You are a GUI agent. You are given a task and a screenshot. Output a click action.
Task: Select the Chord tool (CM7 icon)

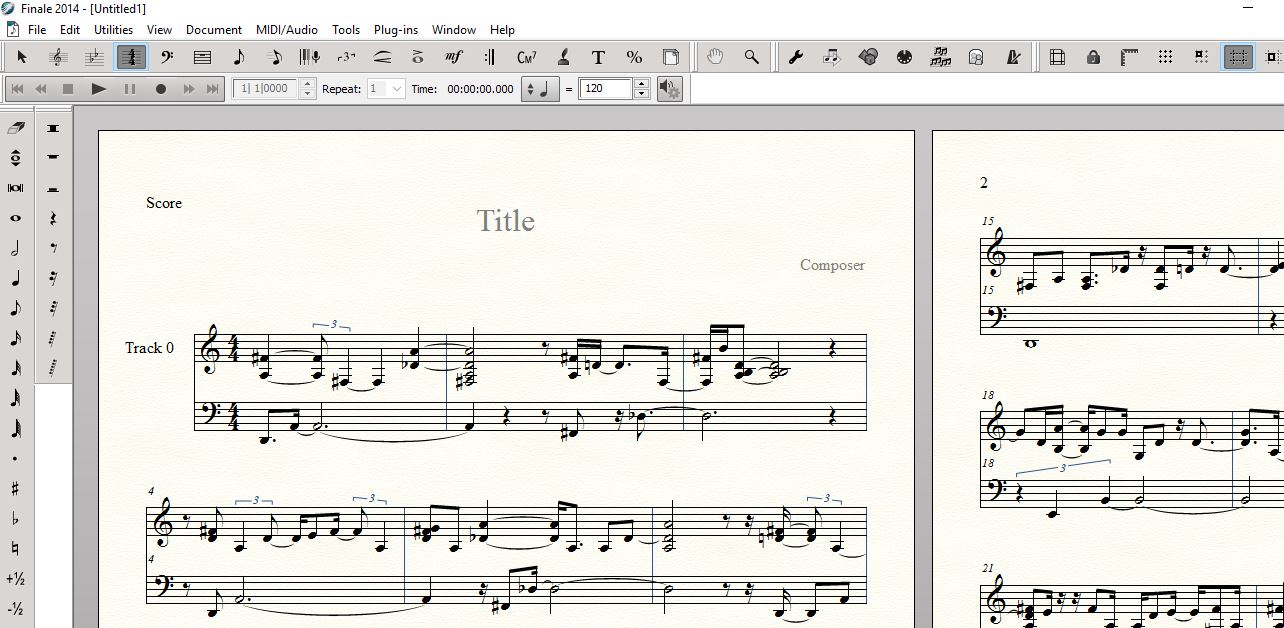click(x=526, y=57)
